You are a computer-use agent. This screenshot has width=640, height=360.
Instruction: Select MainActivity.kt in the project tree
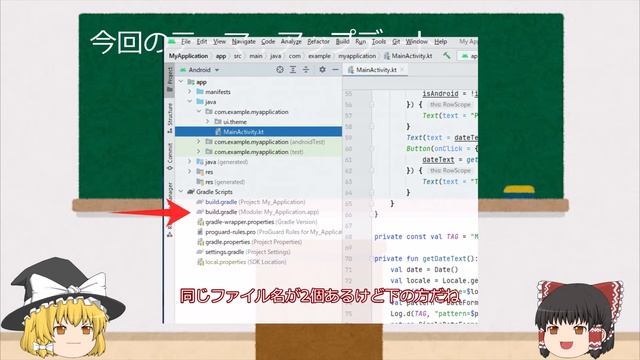click(x=258, y=132)
